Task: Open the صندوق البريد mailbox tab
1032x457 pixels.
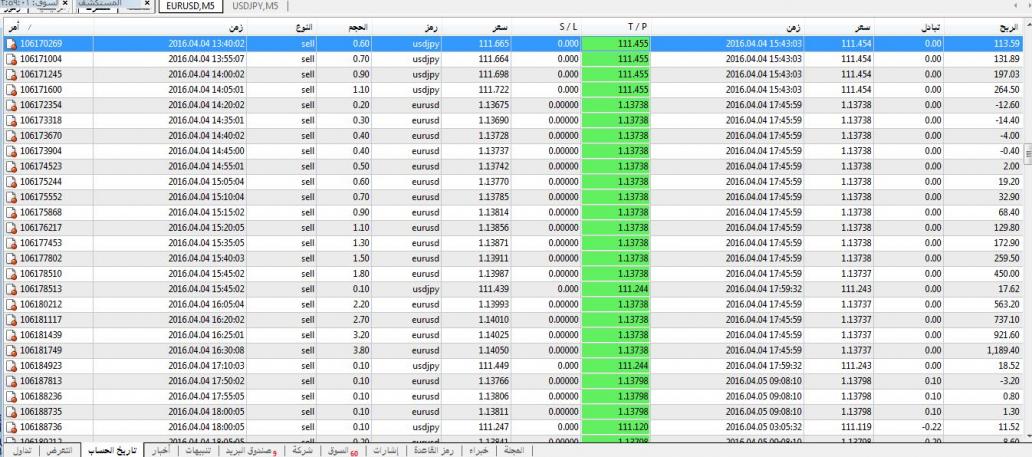Action: (x=251, y=451)
